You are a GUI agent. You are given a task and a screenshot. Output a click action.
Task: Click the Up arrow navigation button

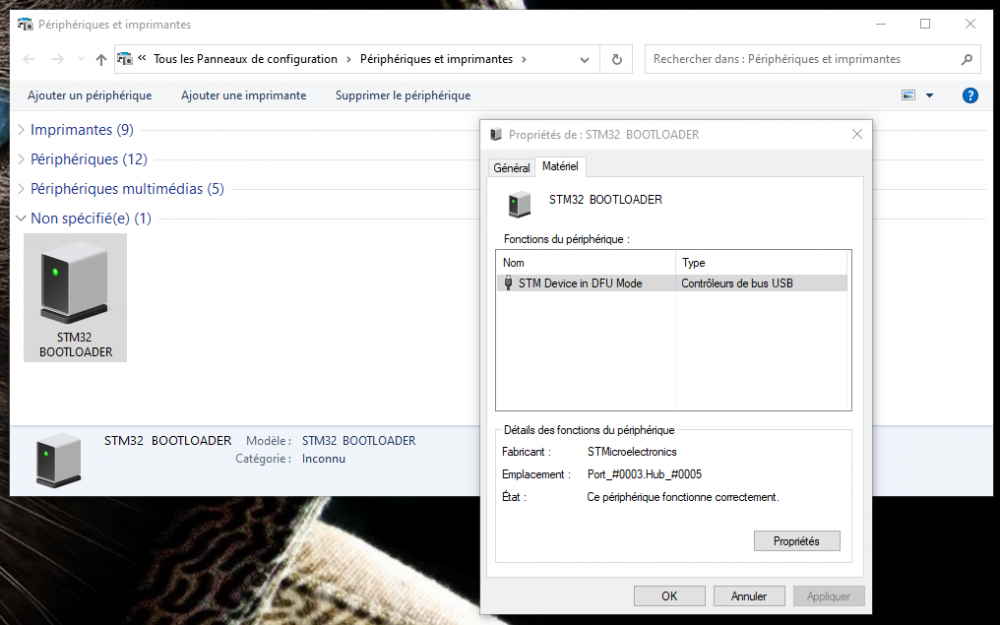[x=101, y=60]
